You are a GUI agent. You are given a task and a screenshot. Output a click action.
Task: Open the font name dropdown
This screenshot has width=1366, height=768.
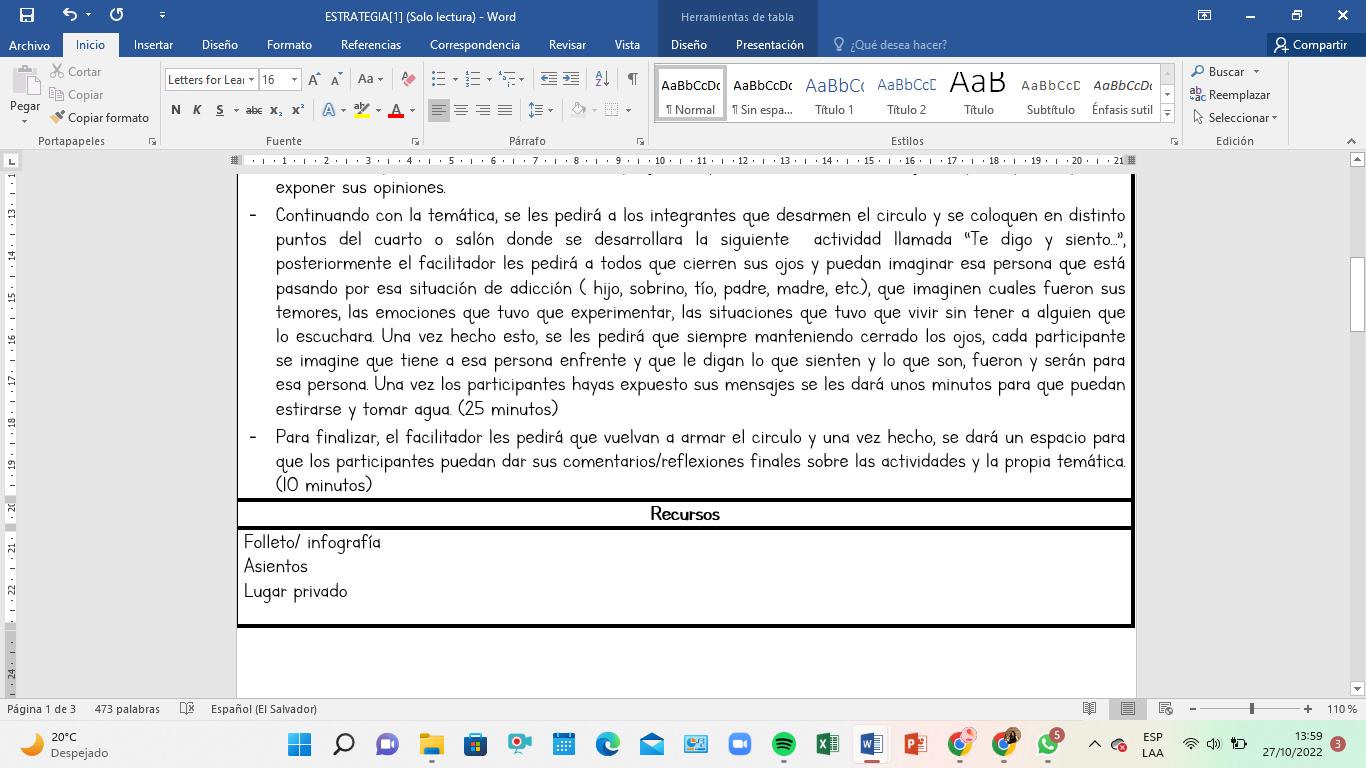(x=251, y=80)
